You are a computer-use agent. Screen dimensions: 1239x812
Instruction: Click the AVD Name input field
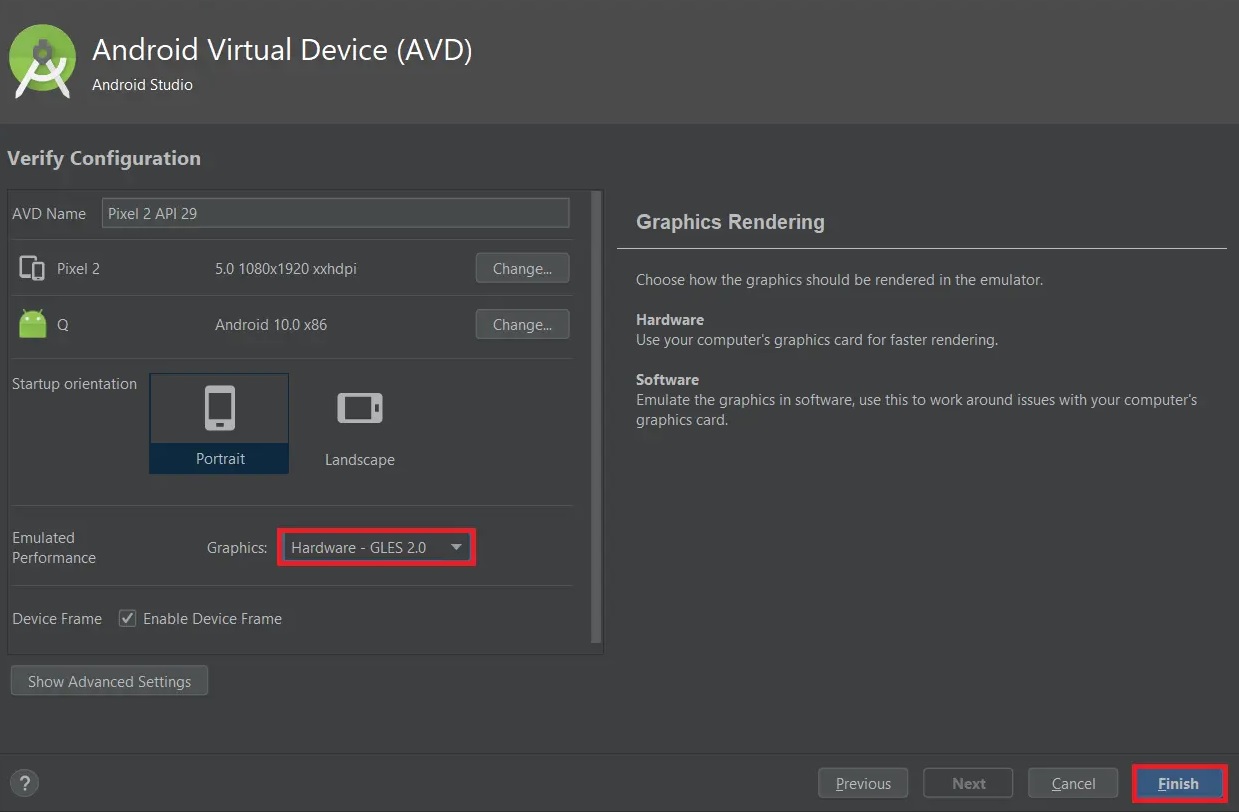point(336,213)
